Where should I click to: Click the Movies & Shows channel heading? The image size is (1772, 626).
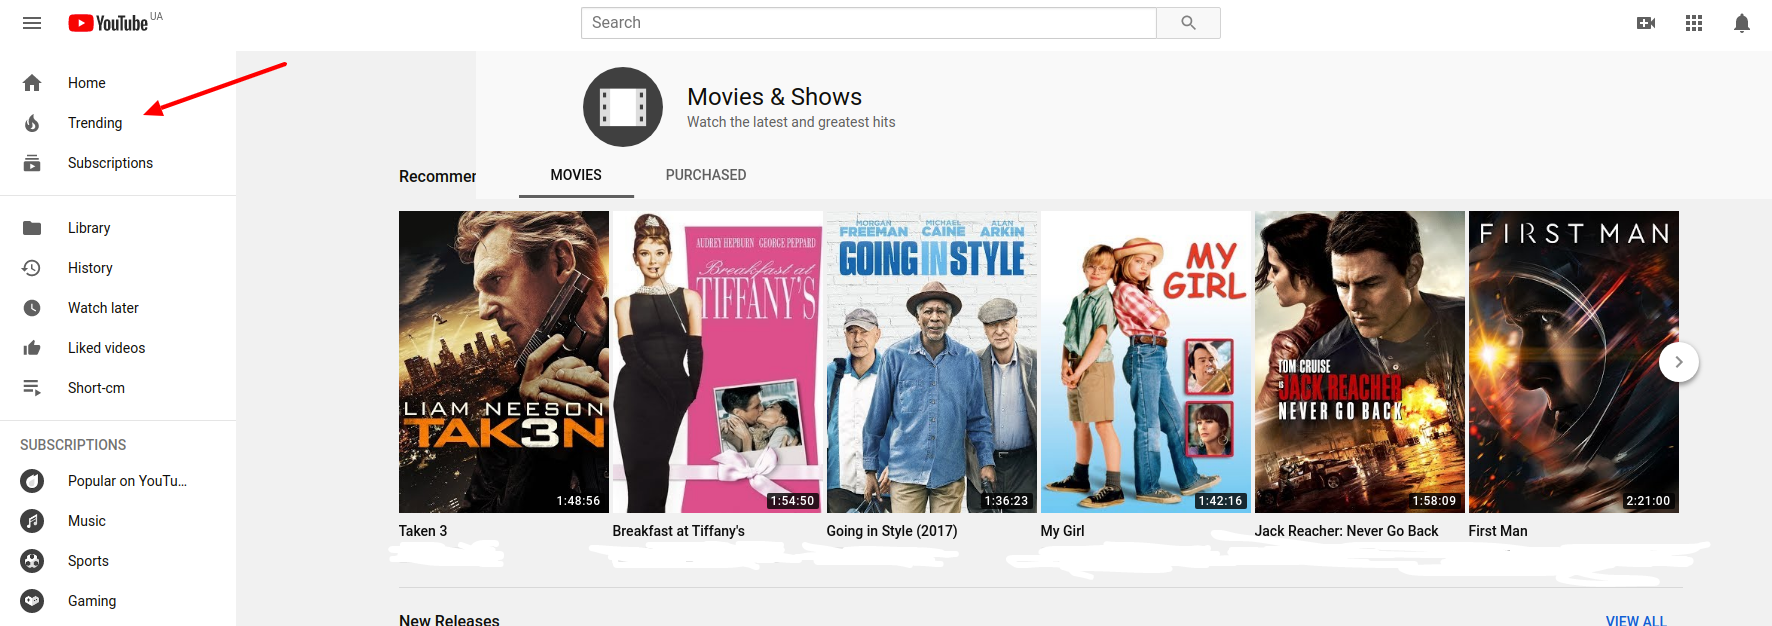(x=774, y=97)
